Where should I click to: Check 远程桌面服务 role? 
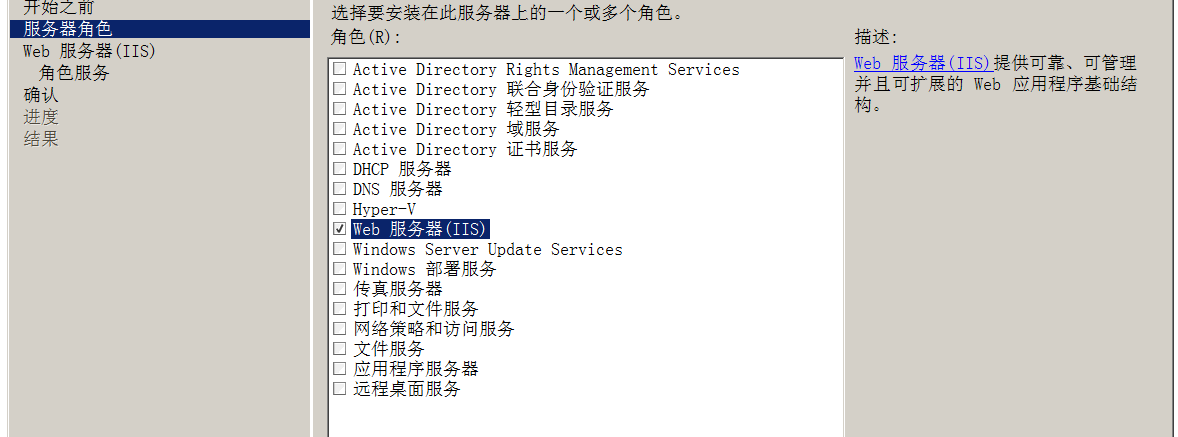(340, 388)
